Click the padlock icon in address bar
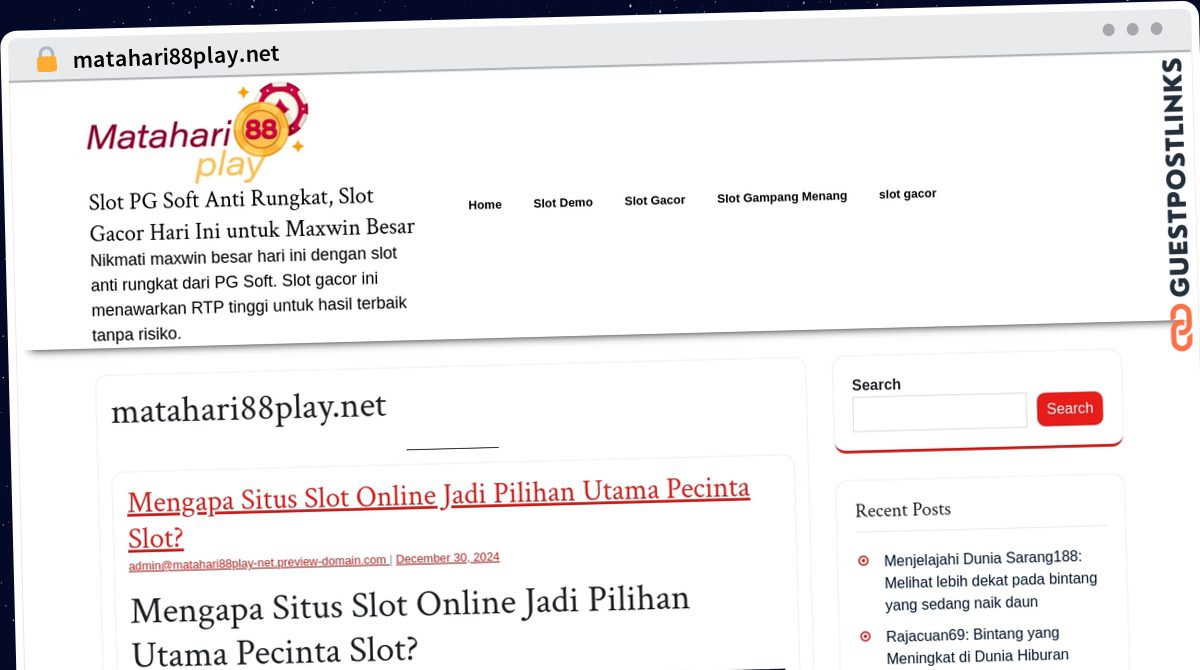Screen dimensions: 1200x670 pyautogui.click(x=46, y=59)
